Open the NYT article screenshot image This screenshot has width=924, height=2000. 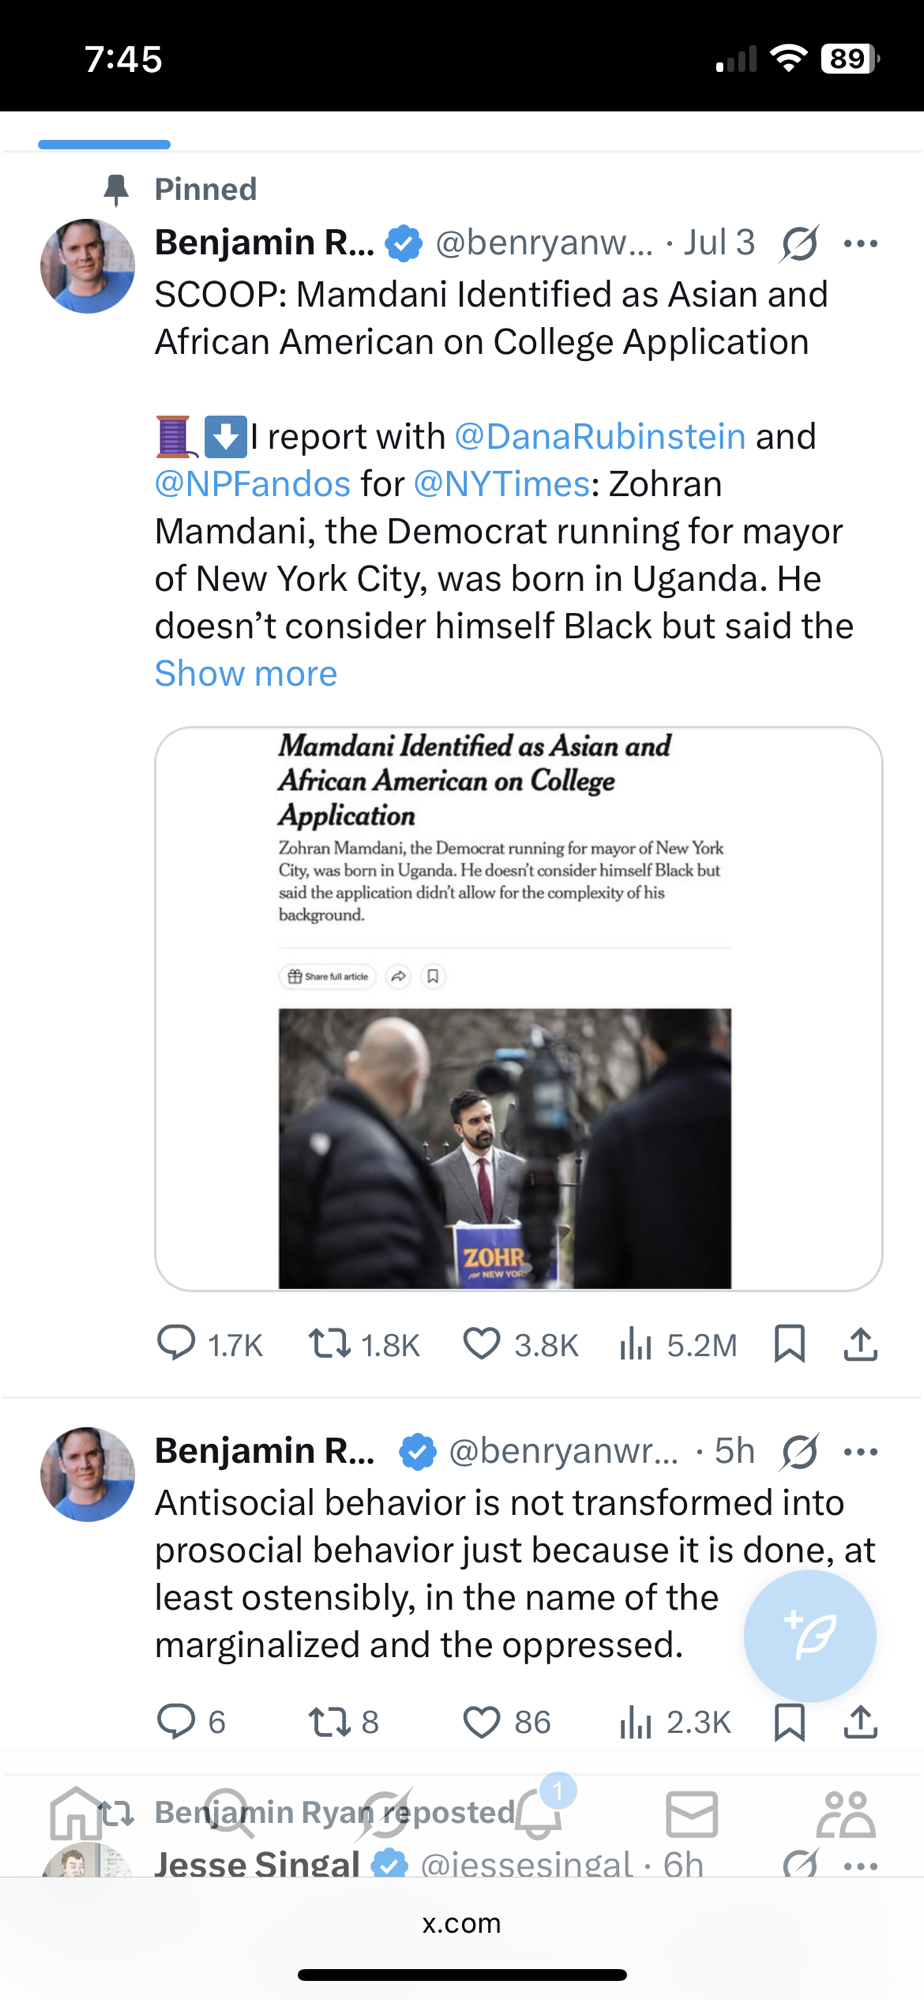pos(518,1008)
